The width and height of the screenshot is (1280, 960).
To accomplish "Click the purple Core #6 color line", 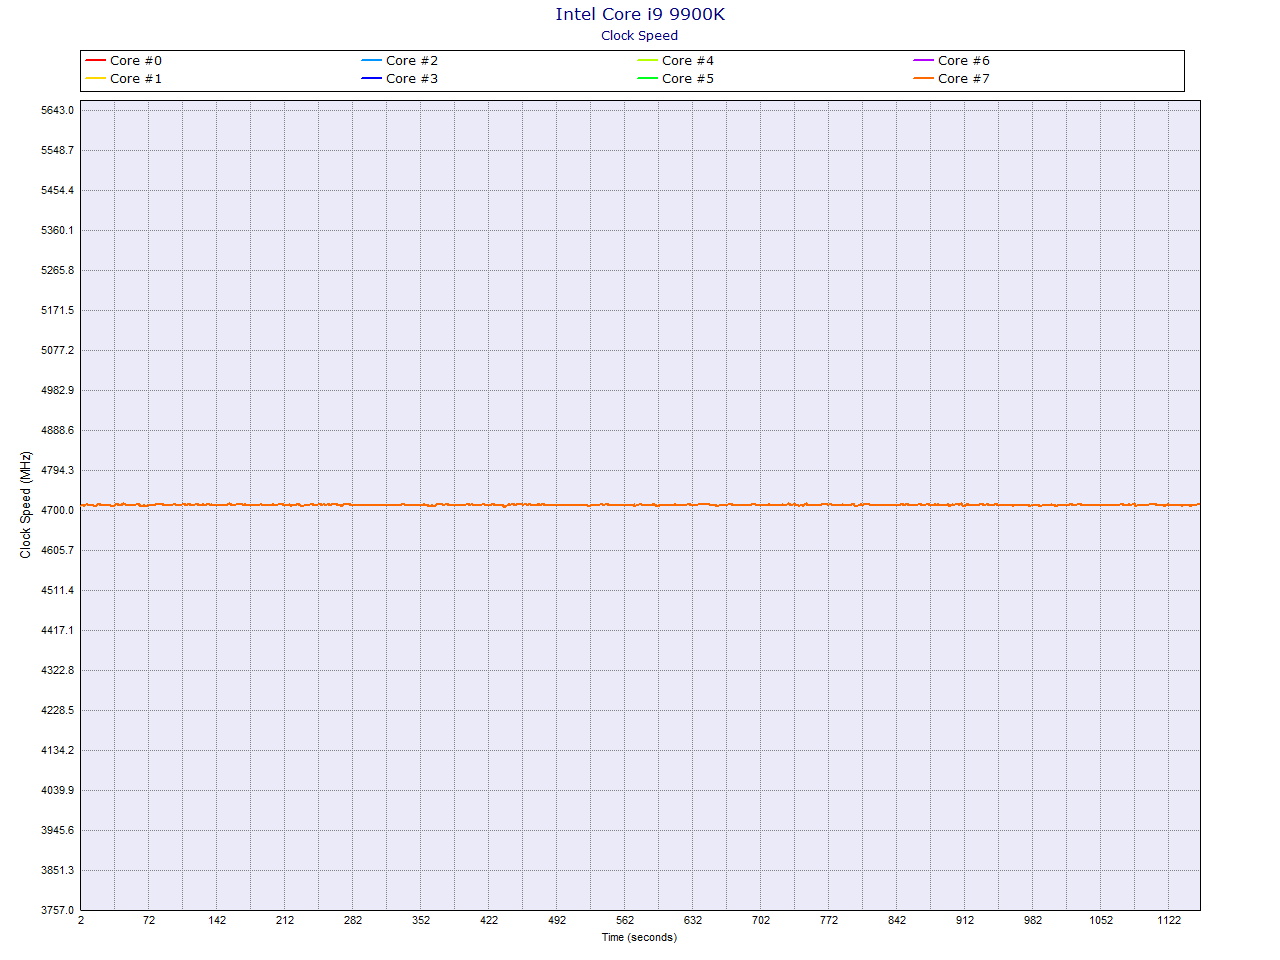I will (924, 61).
